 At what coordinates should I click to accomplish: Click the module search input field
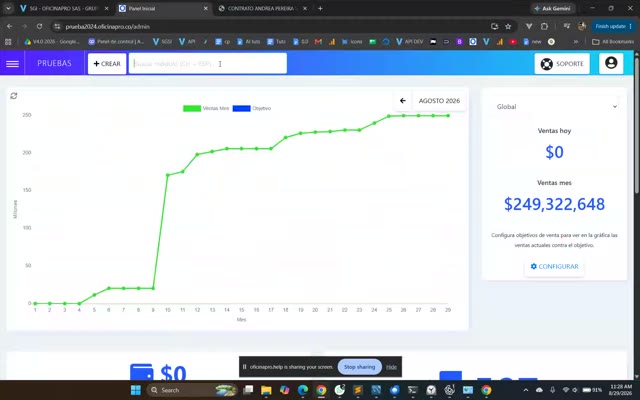(x=208, y=64)
